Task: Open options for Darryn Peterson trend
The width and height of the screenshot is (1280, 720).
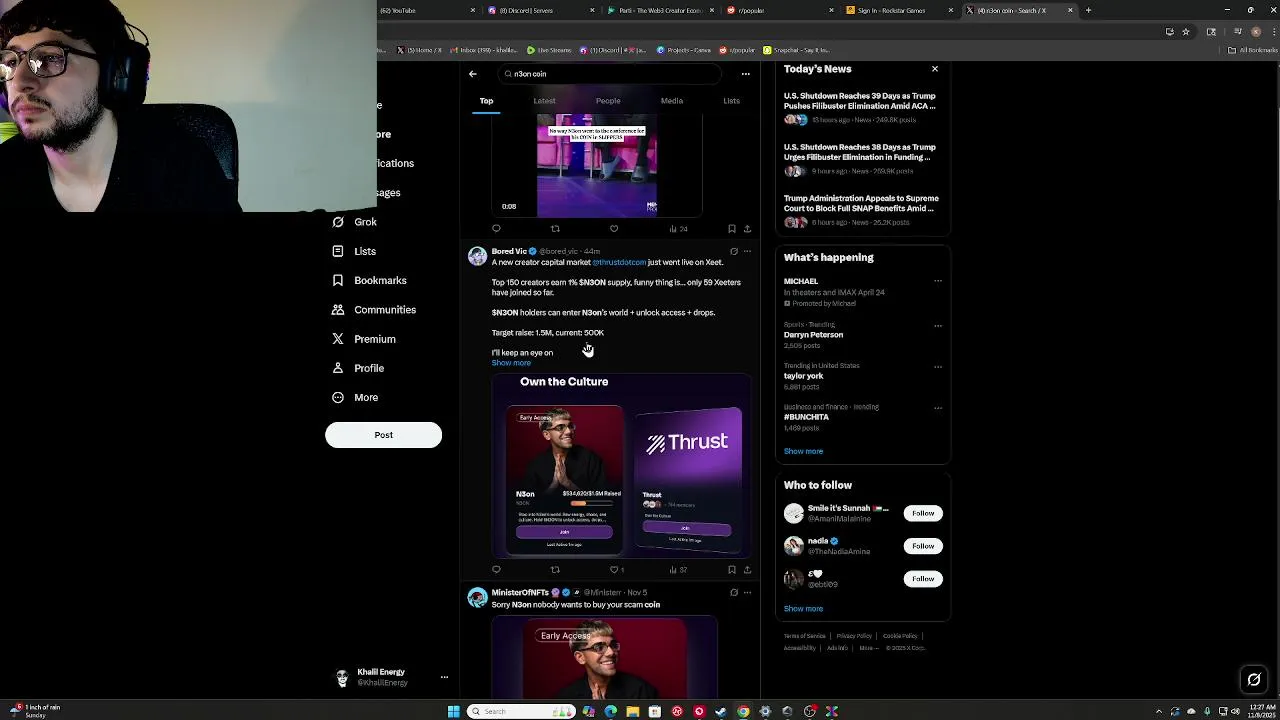Action: (938, 325)
